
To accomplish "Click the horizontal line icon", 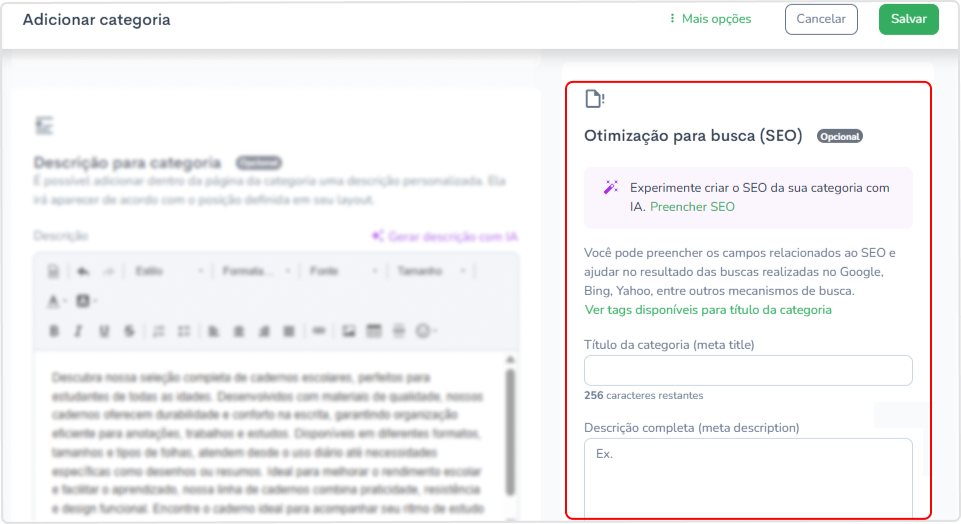I will coord(399,331).
